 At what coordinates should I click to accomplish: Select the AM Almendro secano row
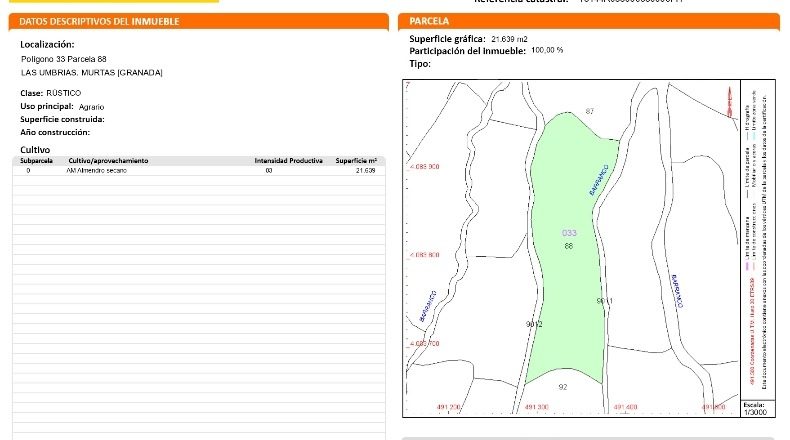click(x=199, y=170)
